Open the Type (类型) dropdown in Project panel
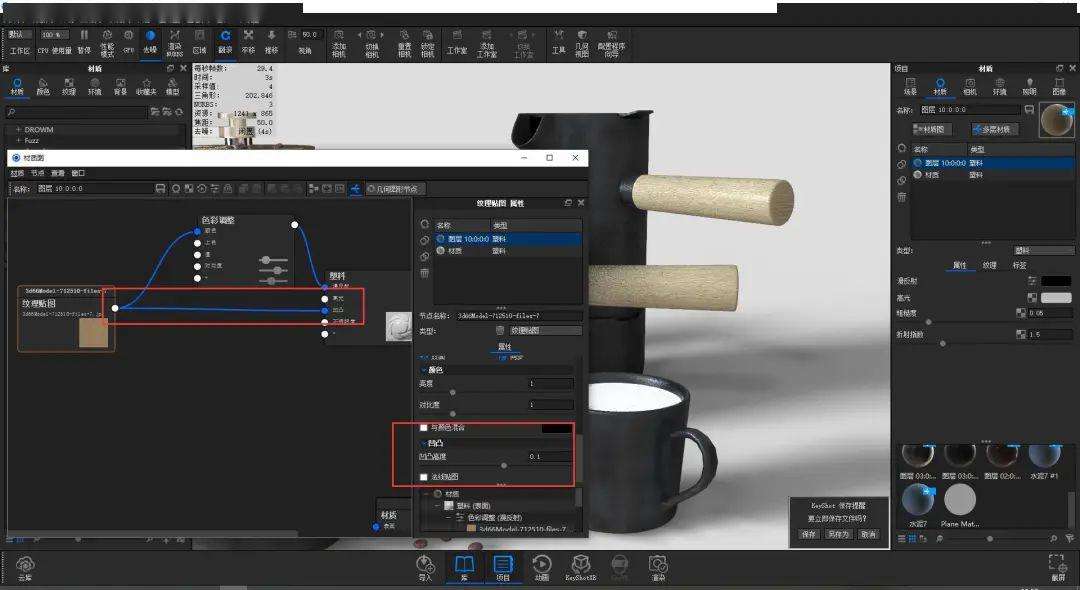Screen dimensions: 1080x590 click(1043, 251)
